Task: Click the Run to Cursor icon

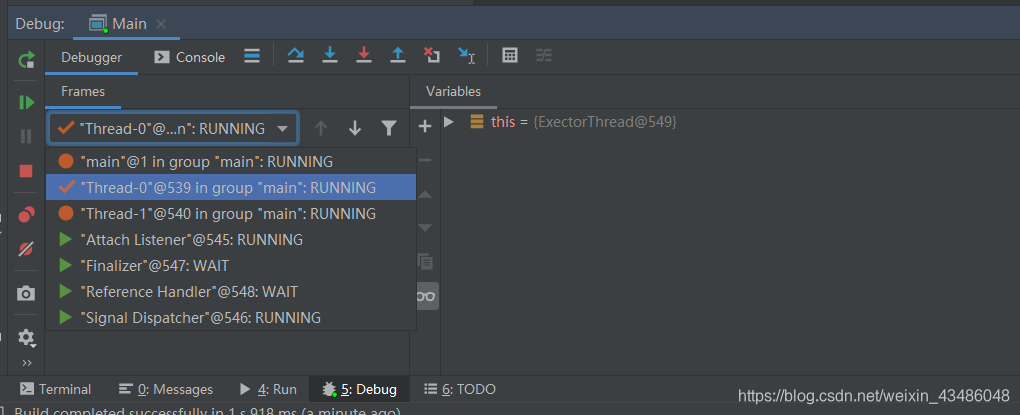Action: (466, 56)
